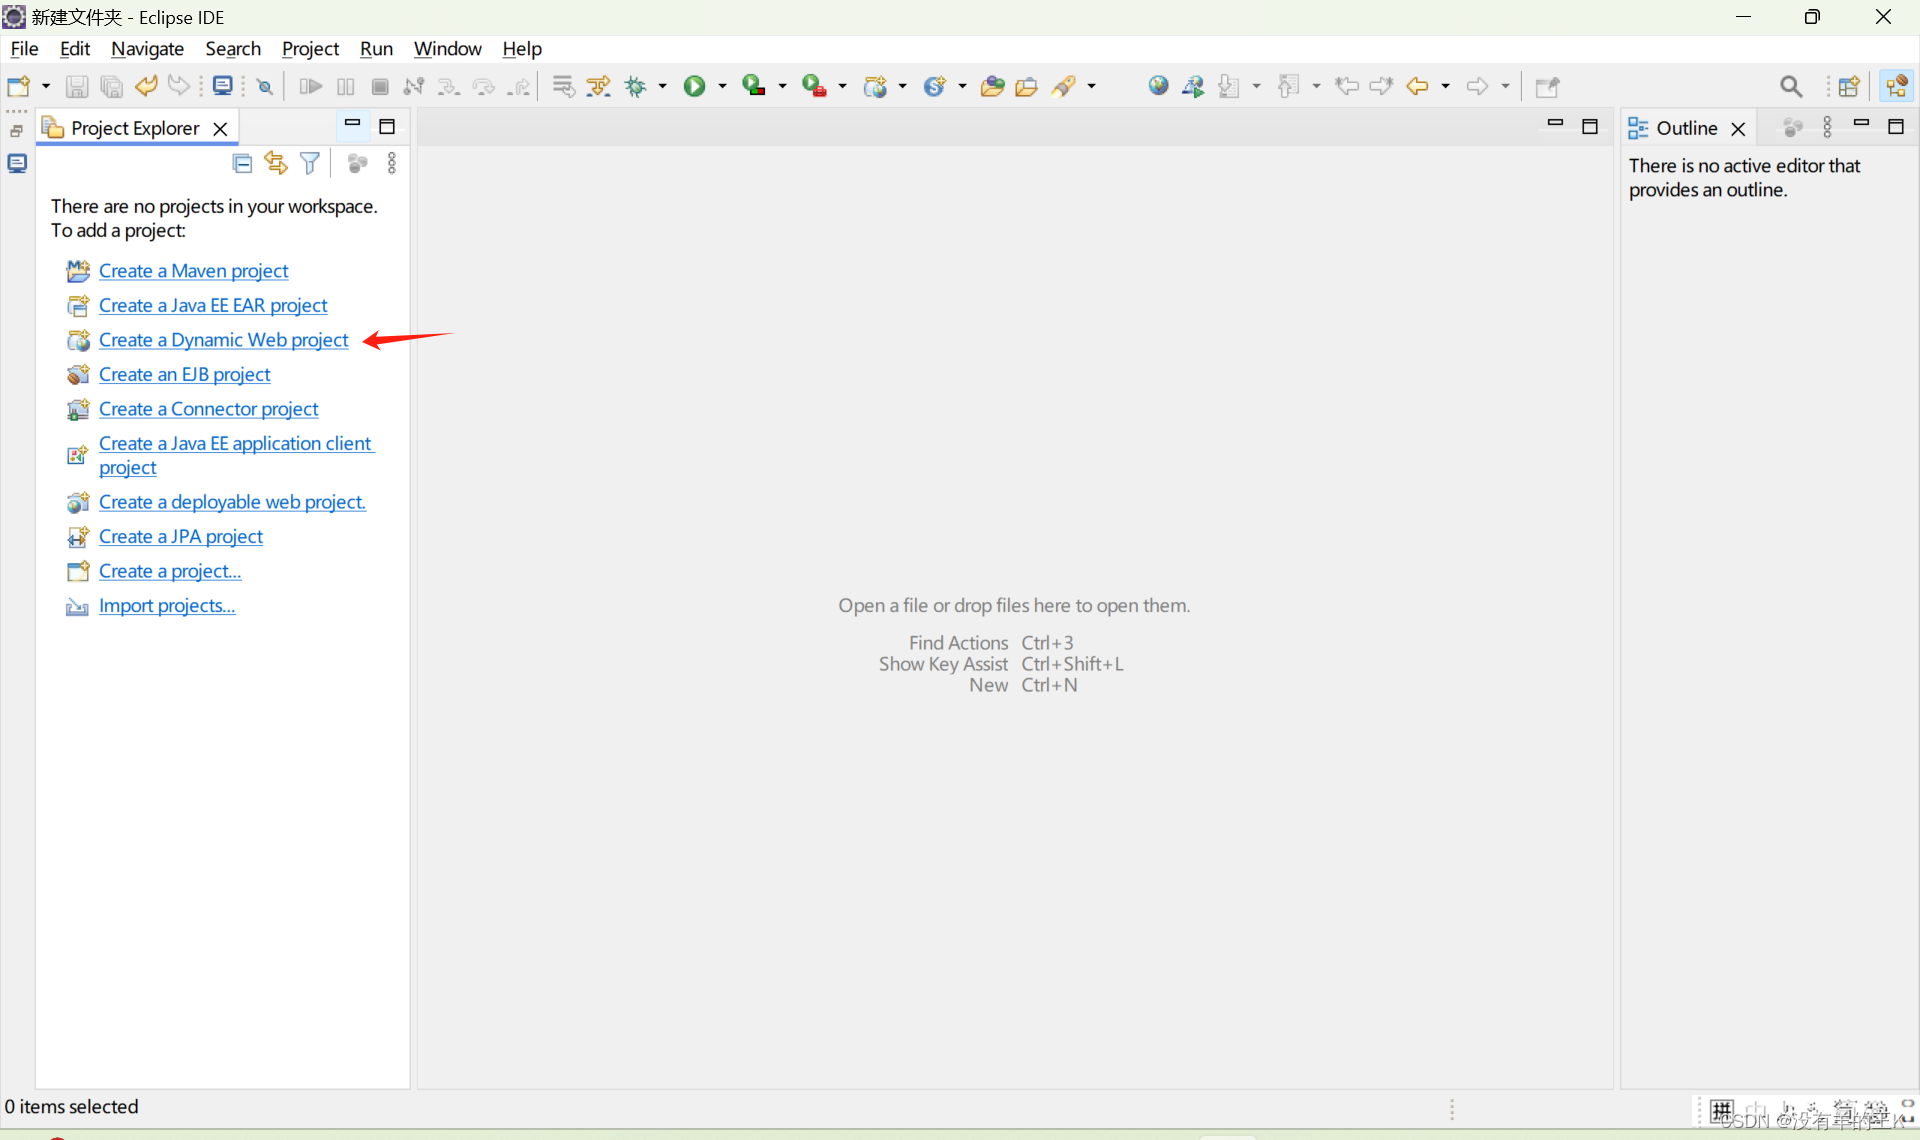Click the Disconnect icon
Viewport: 1920px width, 1140px height.
pyautogui.click(x=414, y=87)
